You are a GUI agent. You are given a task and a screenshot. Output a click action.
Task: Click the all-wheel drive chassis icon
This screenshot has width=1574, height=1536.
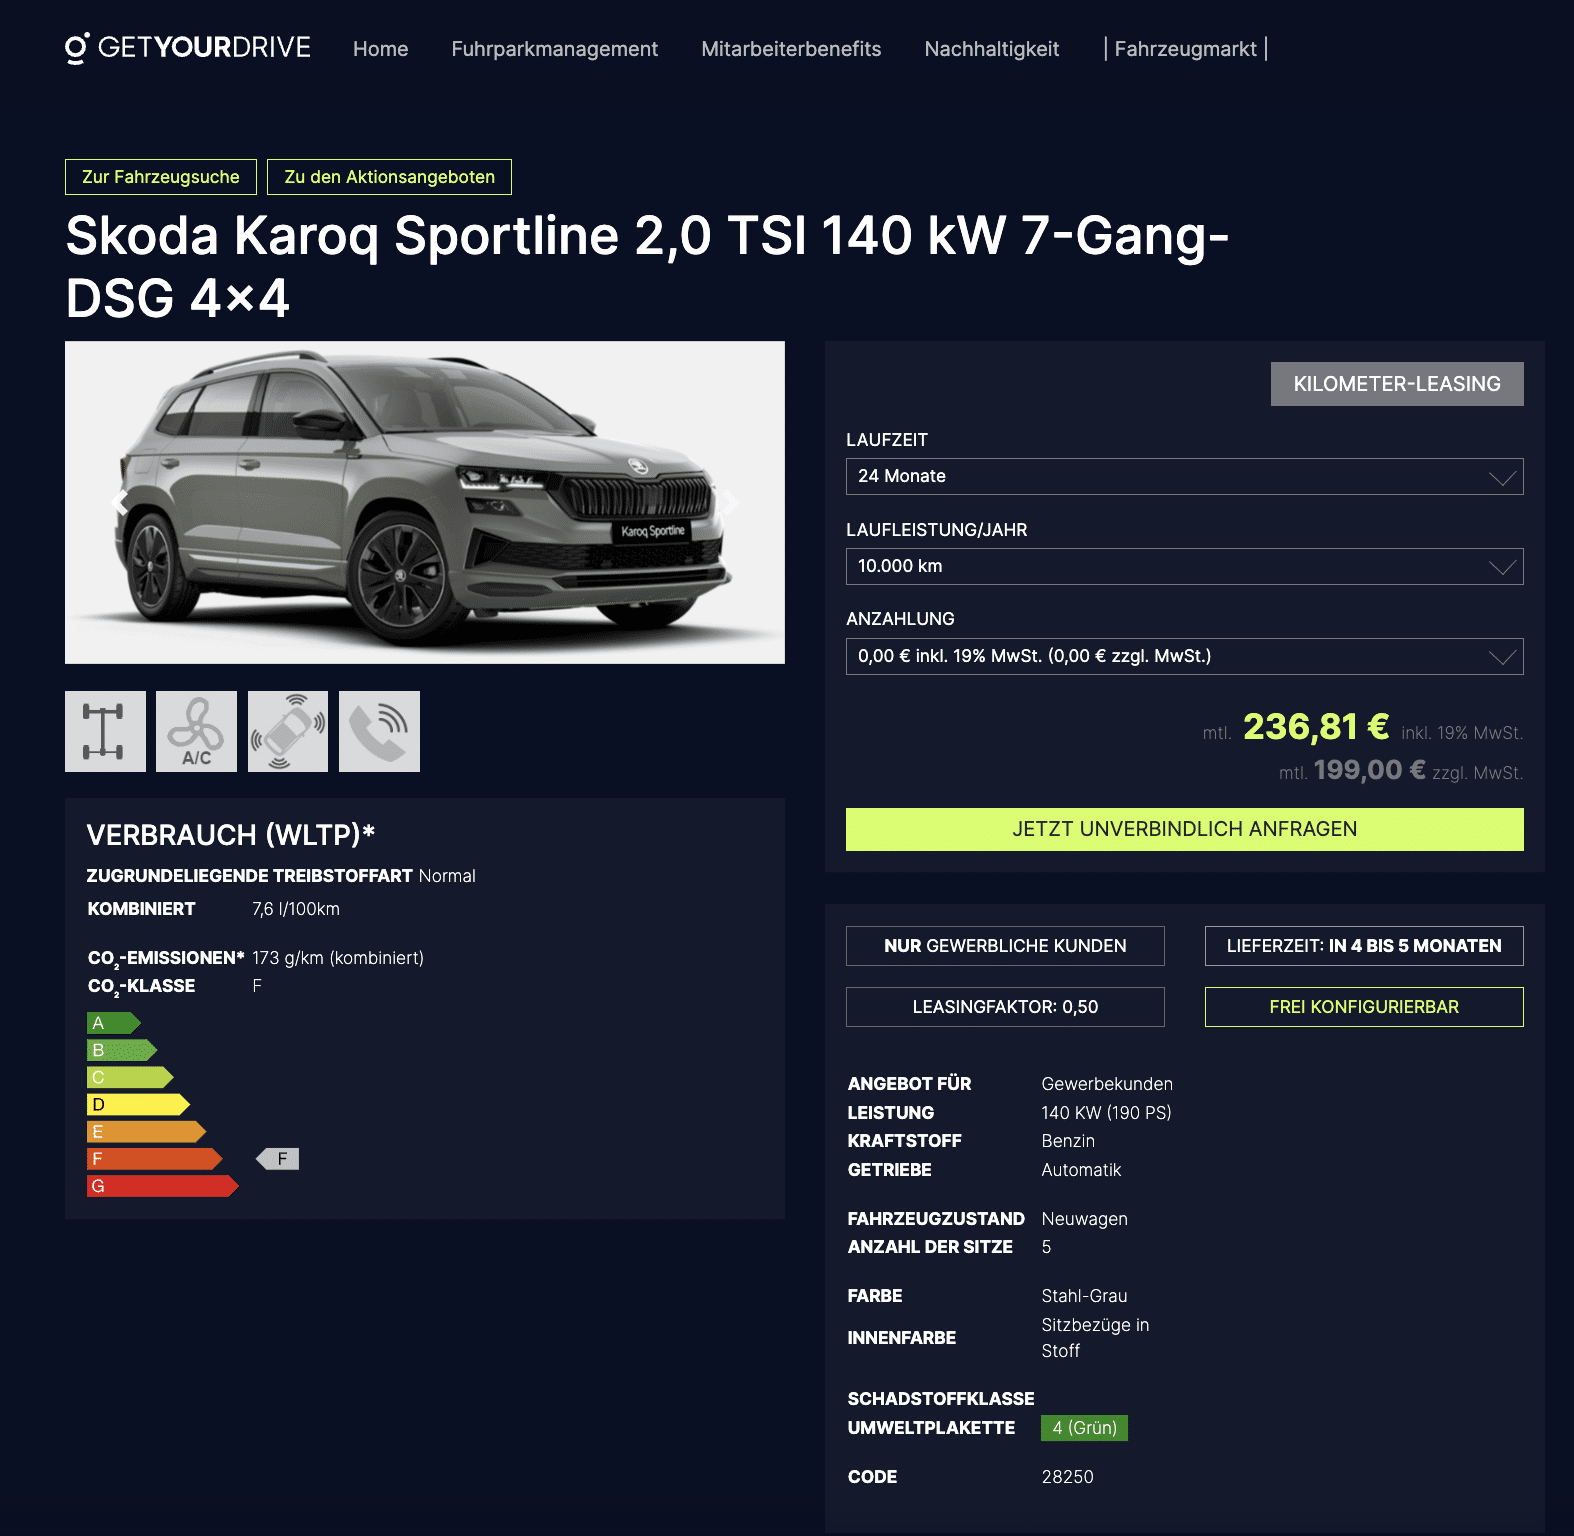tap(105, 731)
